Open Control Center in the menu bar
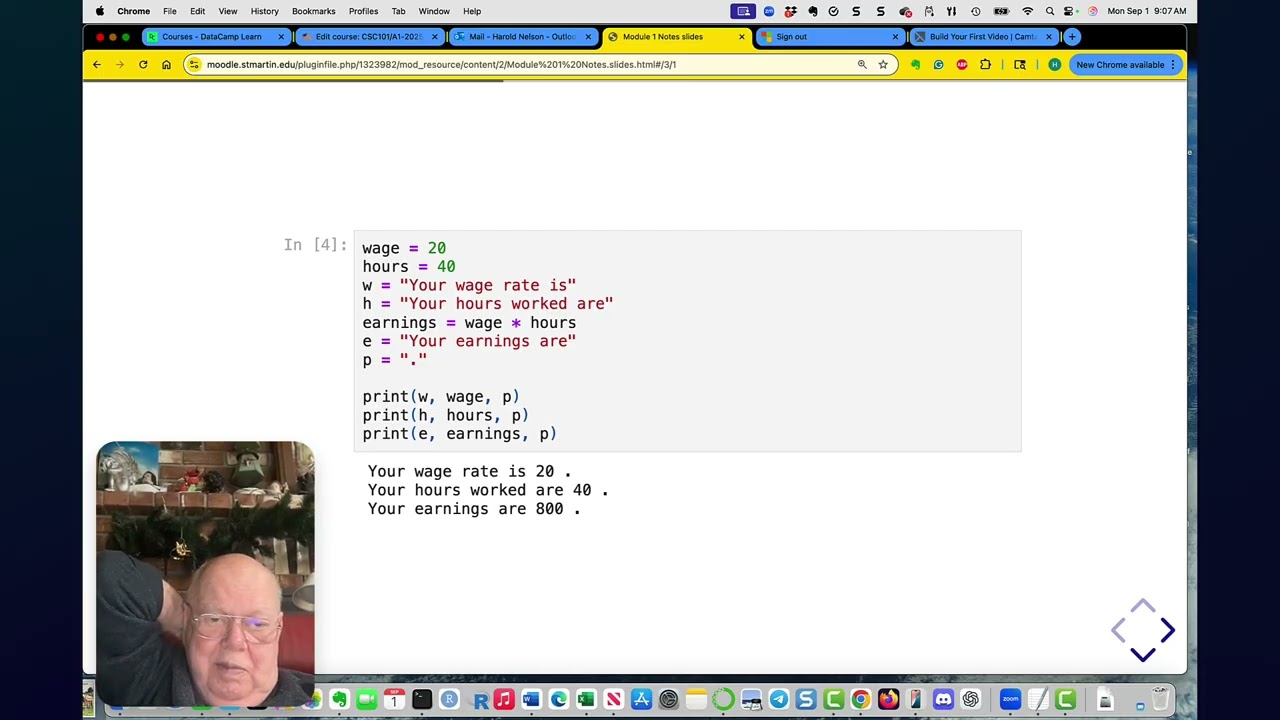The height and width of the screenshot is (720, 1280). (1068, 11)
